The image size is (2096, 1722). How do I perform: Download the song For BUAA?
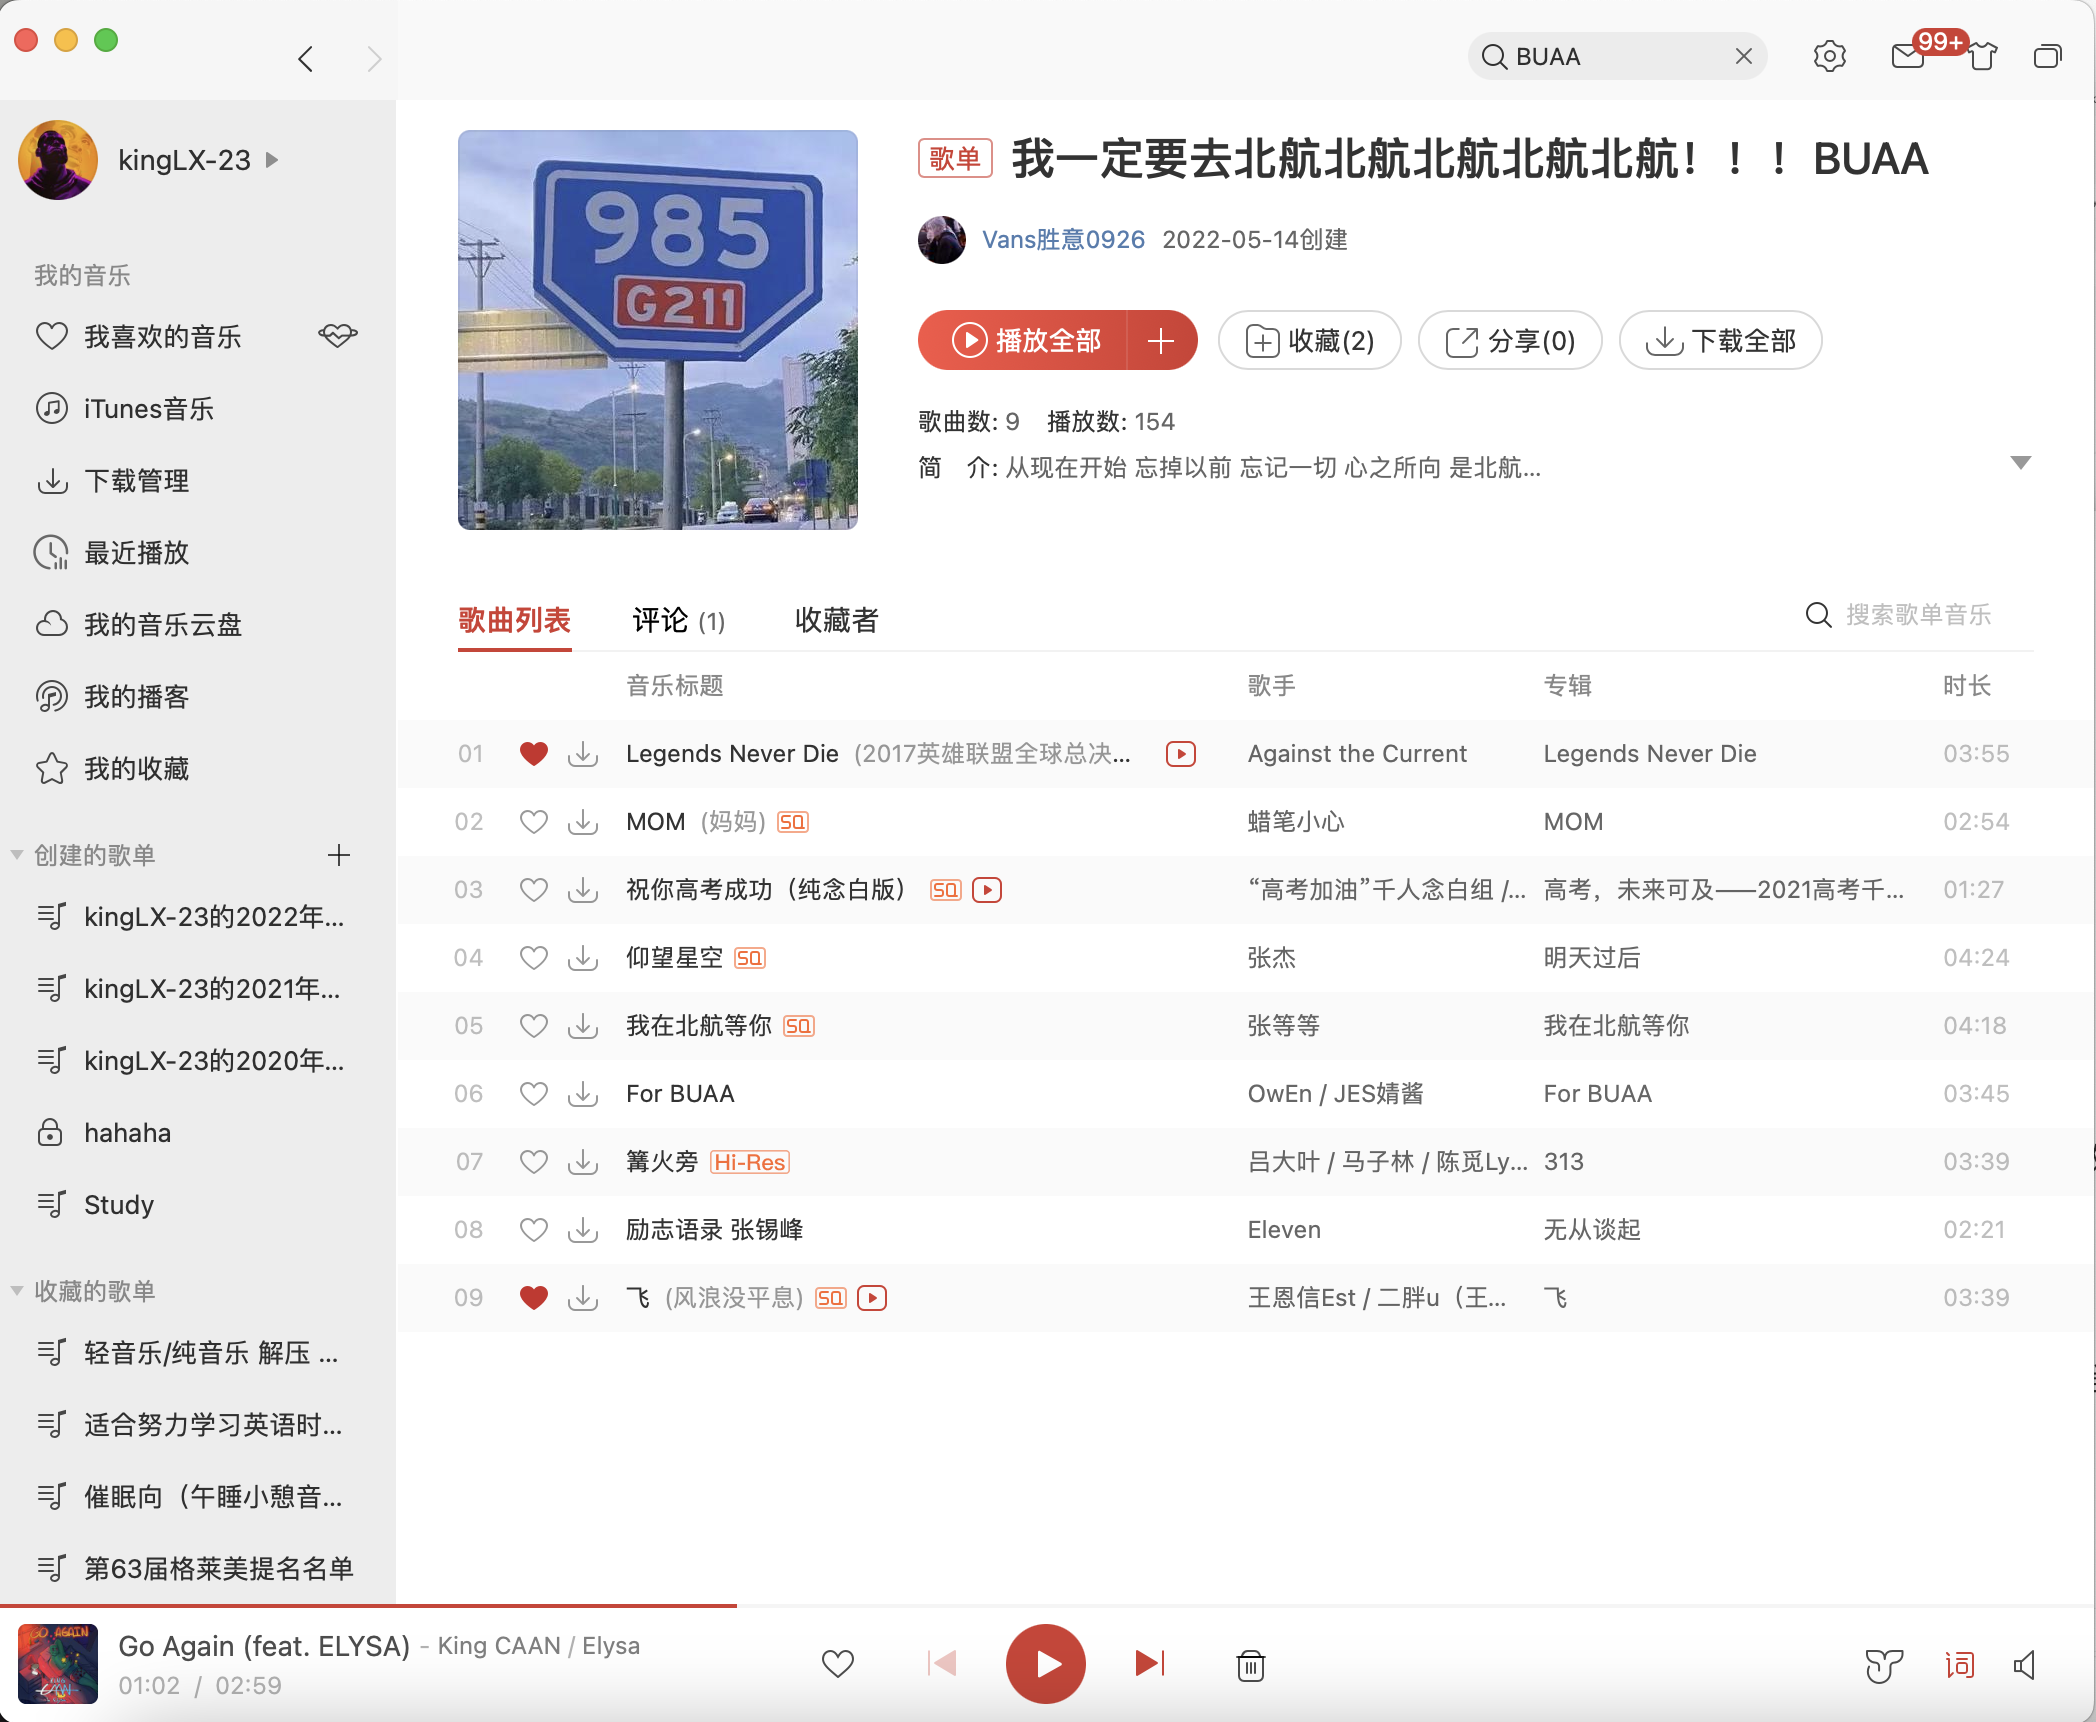pos(583,1094)
